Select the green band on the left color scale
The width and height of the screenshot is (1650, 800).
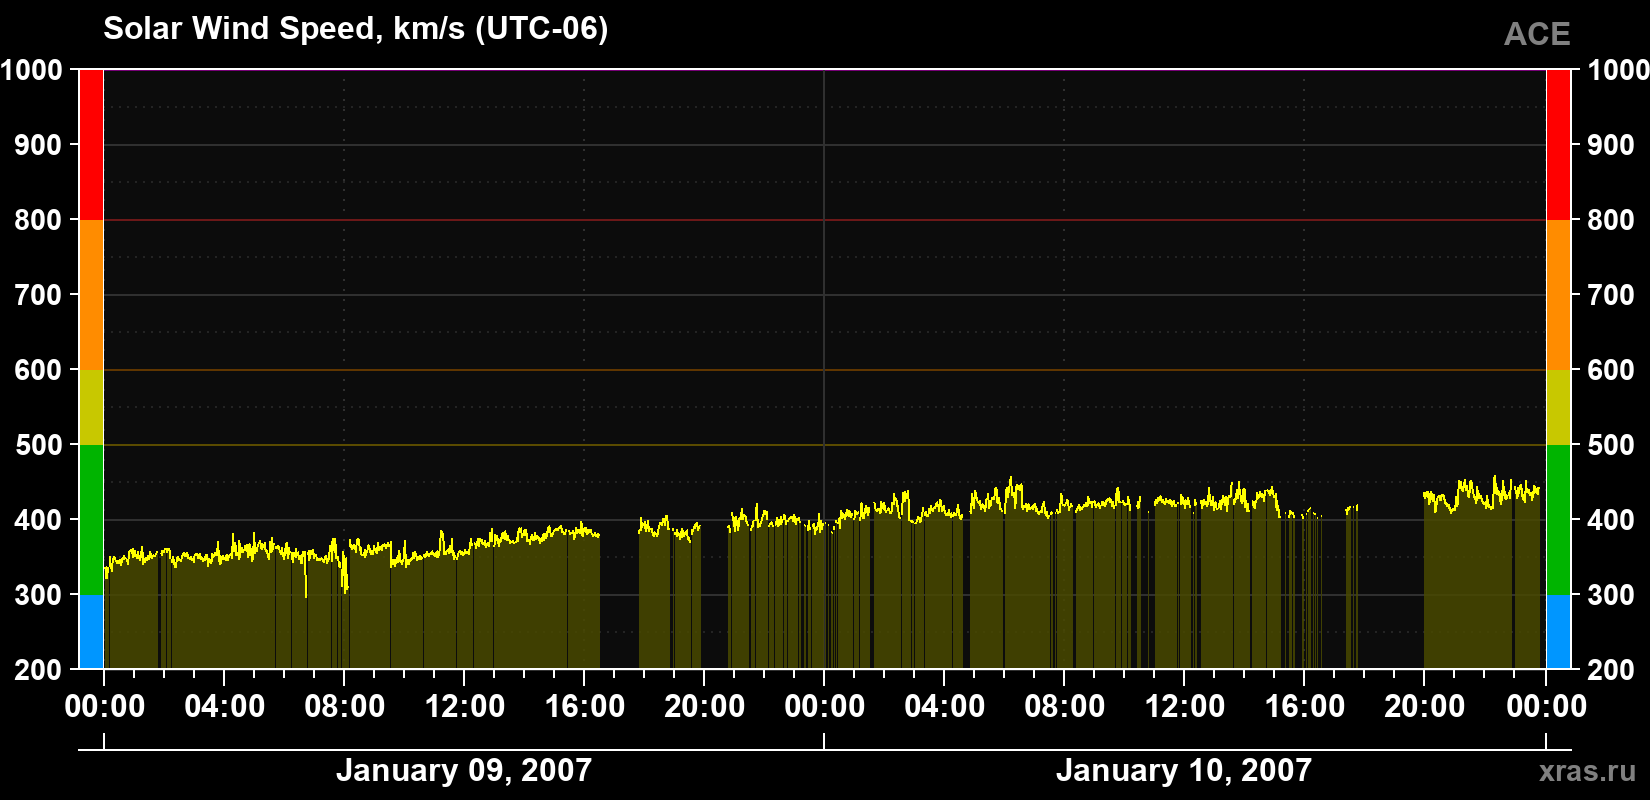click(x=91, y=520)
